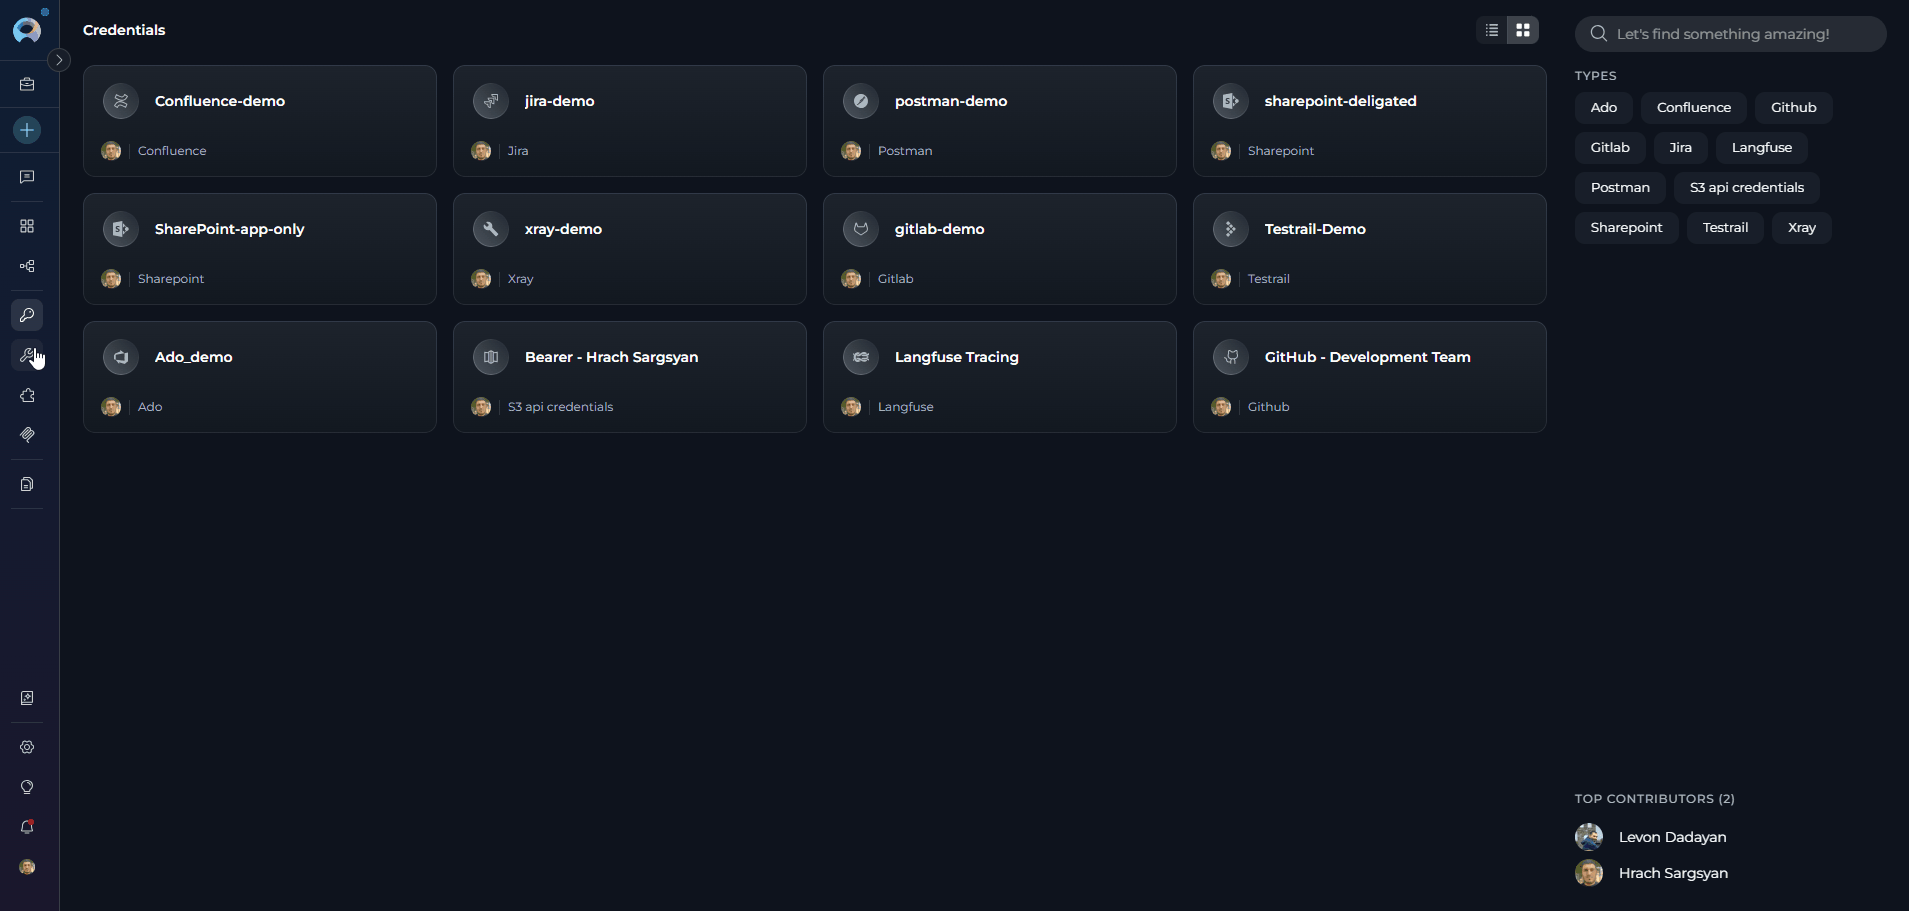Click the gitlab-demo card's Gitlab icon

861,229
